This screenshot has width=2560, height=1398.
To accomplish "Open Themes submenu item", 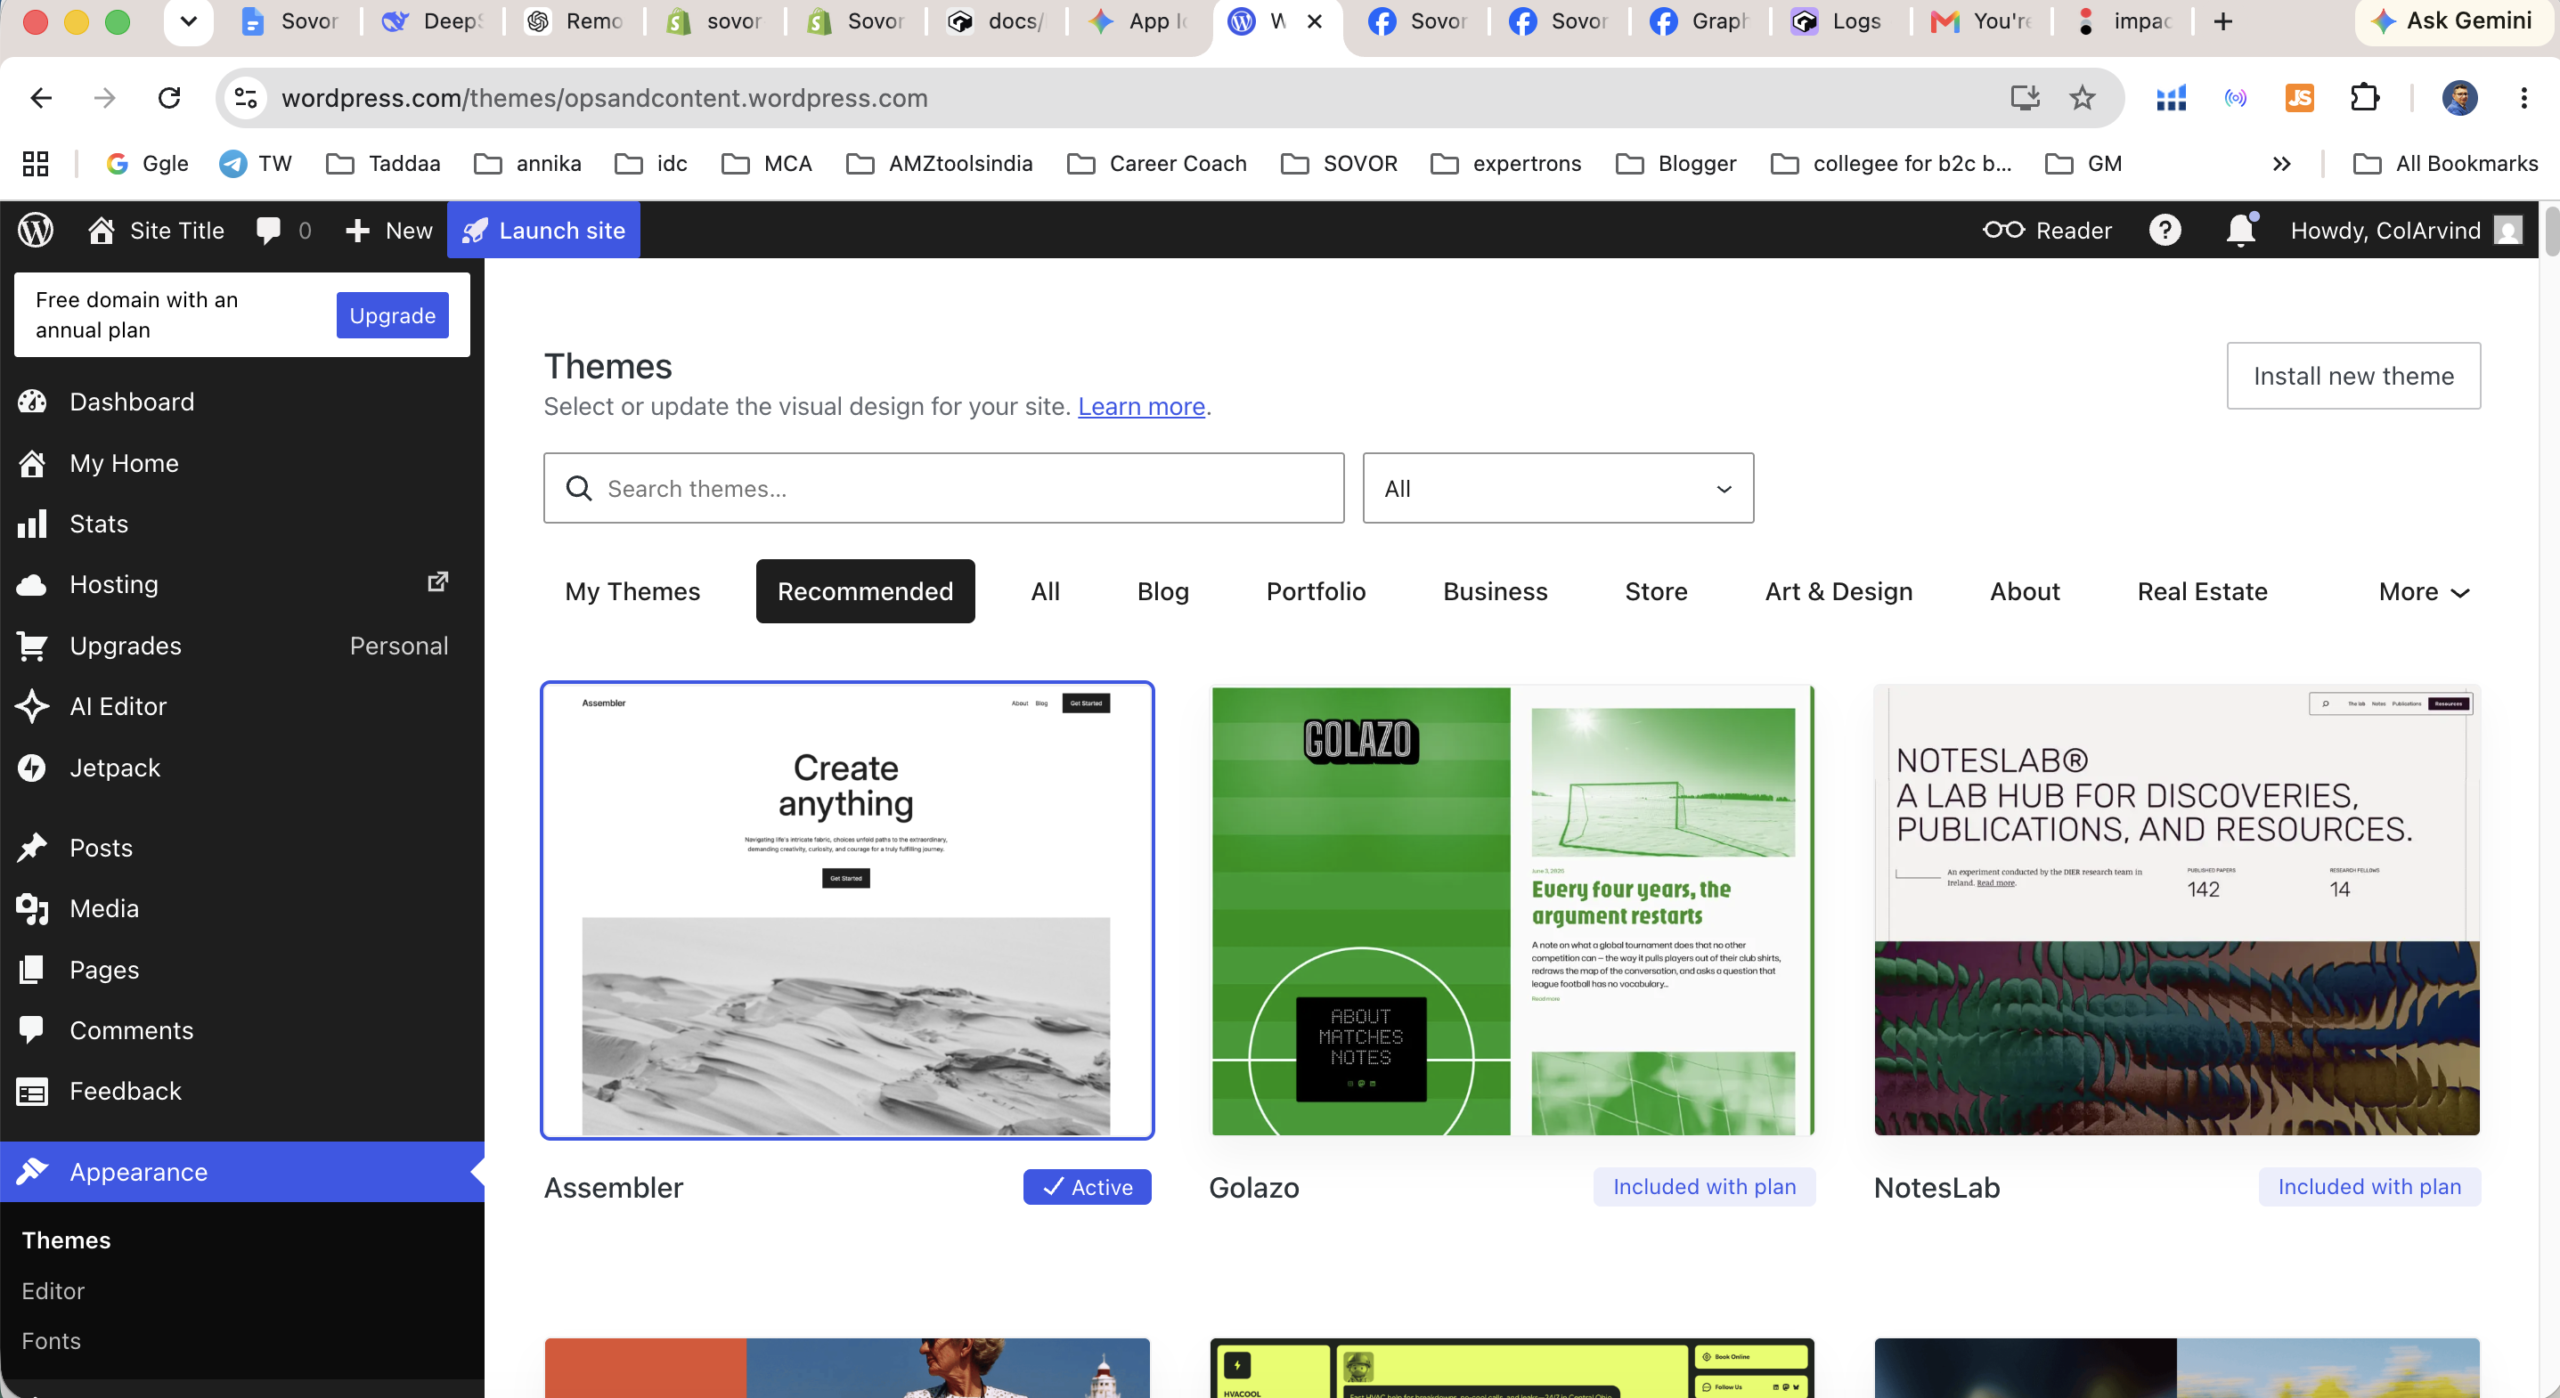I will 66,1240.
